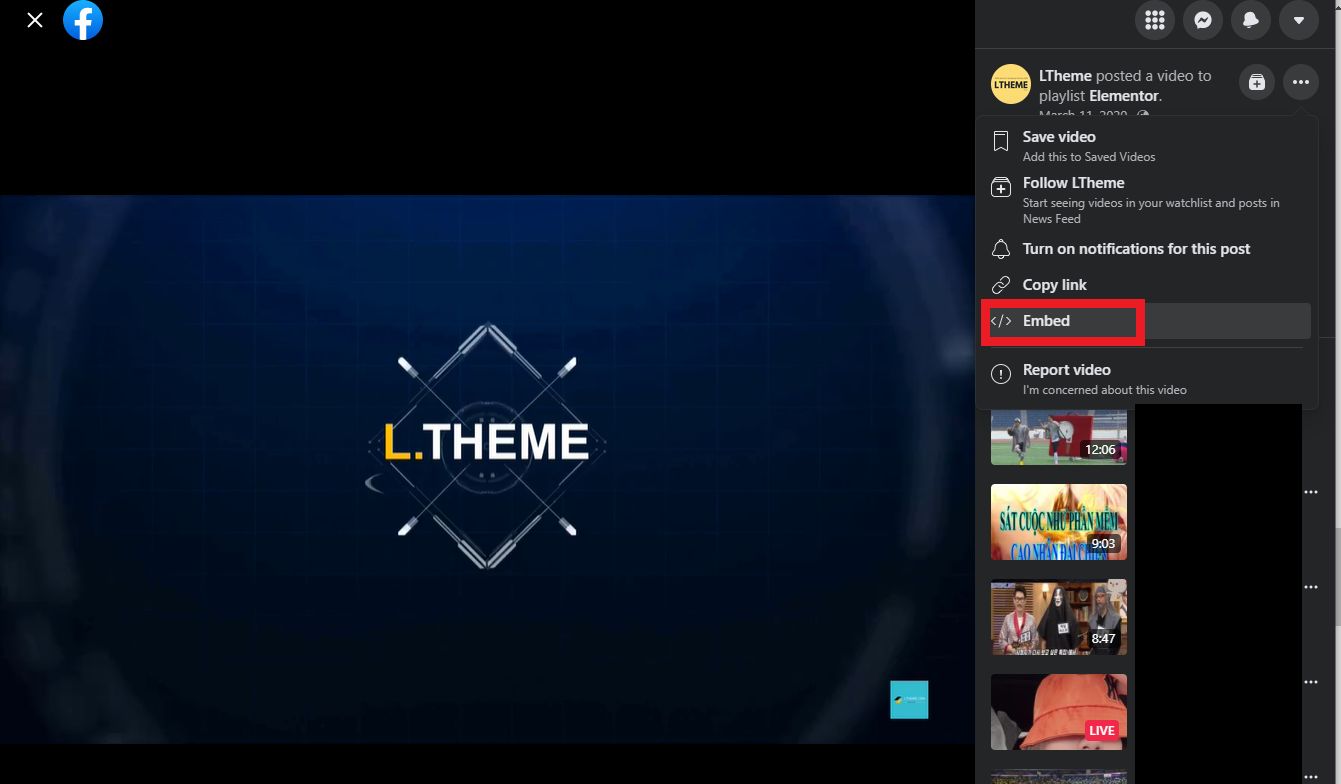Turn on notifications for this post
Viewport: 1341px width, 784px height.
1136,249
